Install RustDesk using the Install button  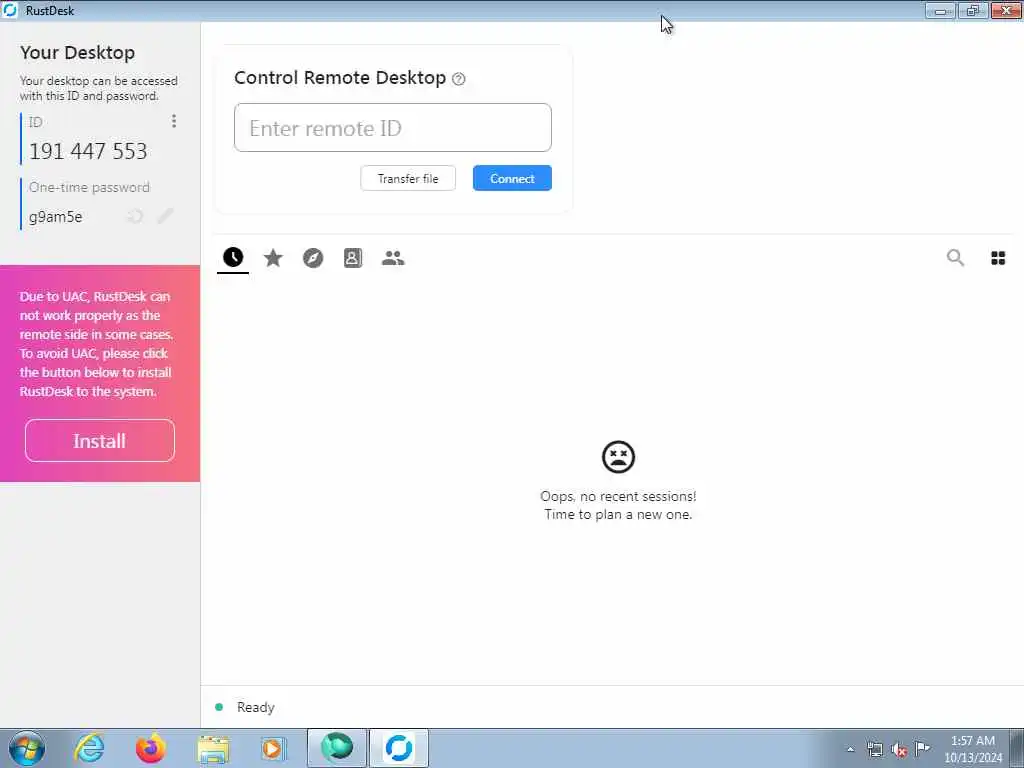99,441
